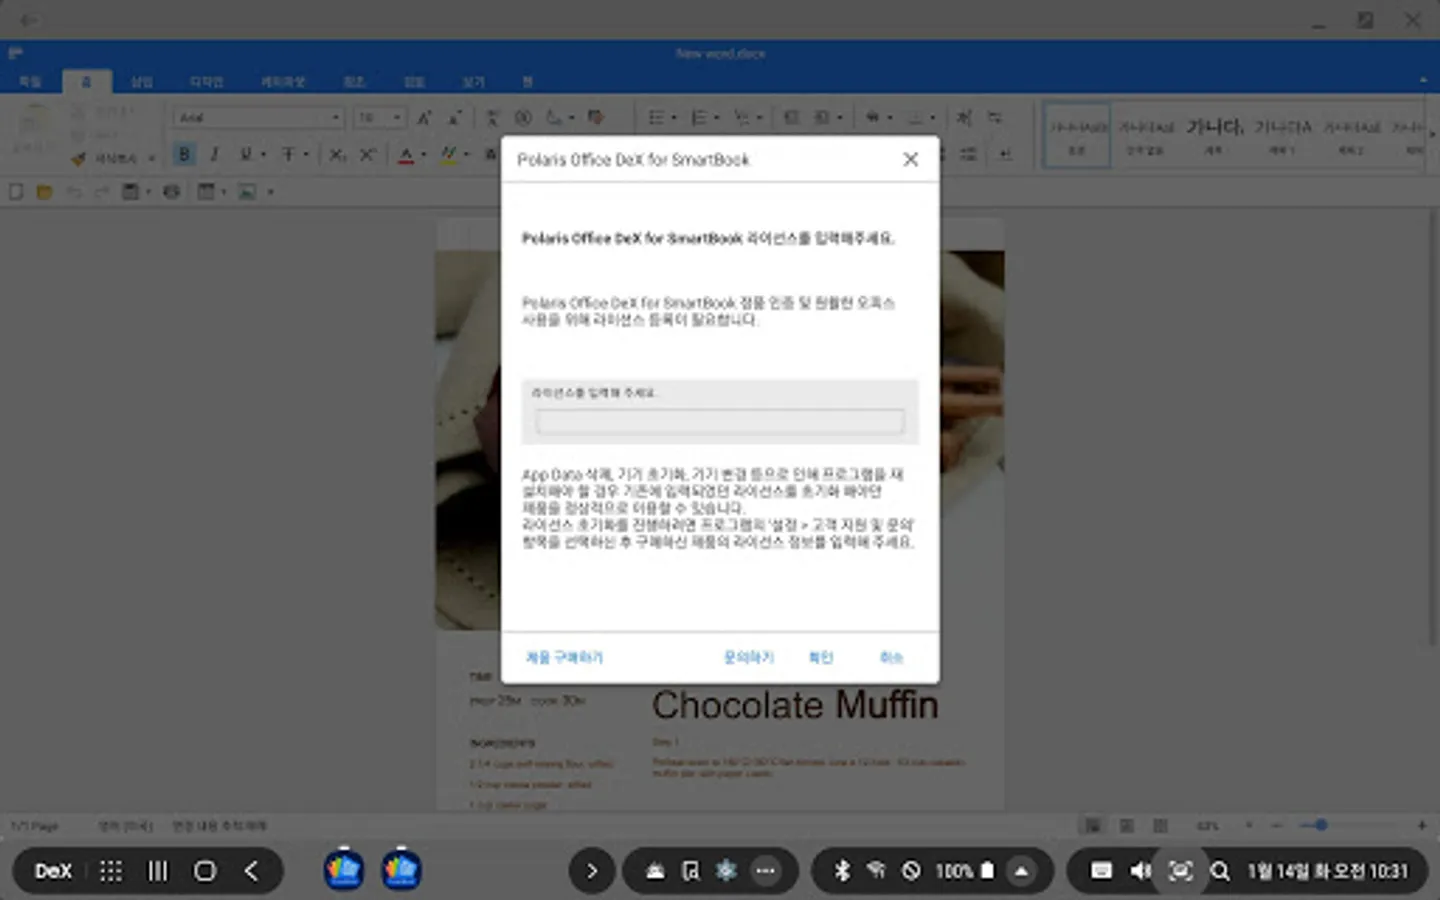Viewport: 1440px width, 900px height.
Task: Click the DeX home circle icon
Action: click(x=205, y=871)
